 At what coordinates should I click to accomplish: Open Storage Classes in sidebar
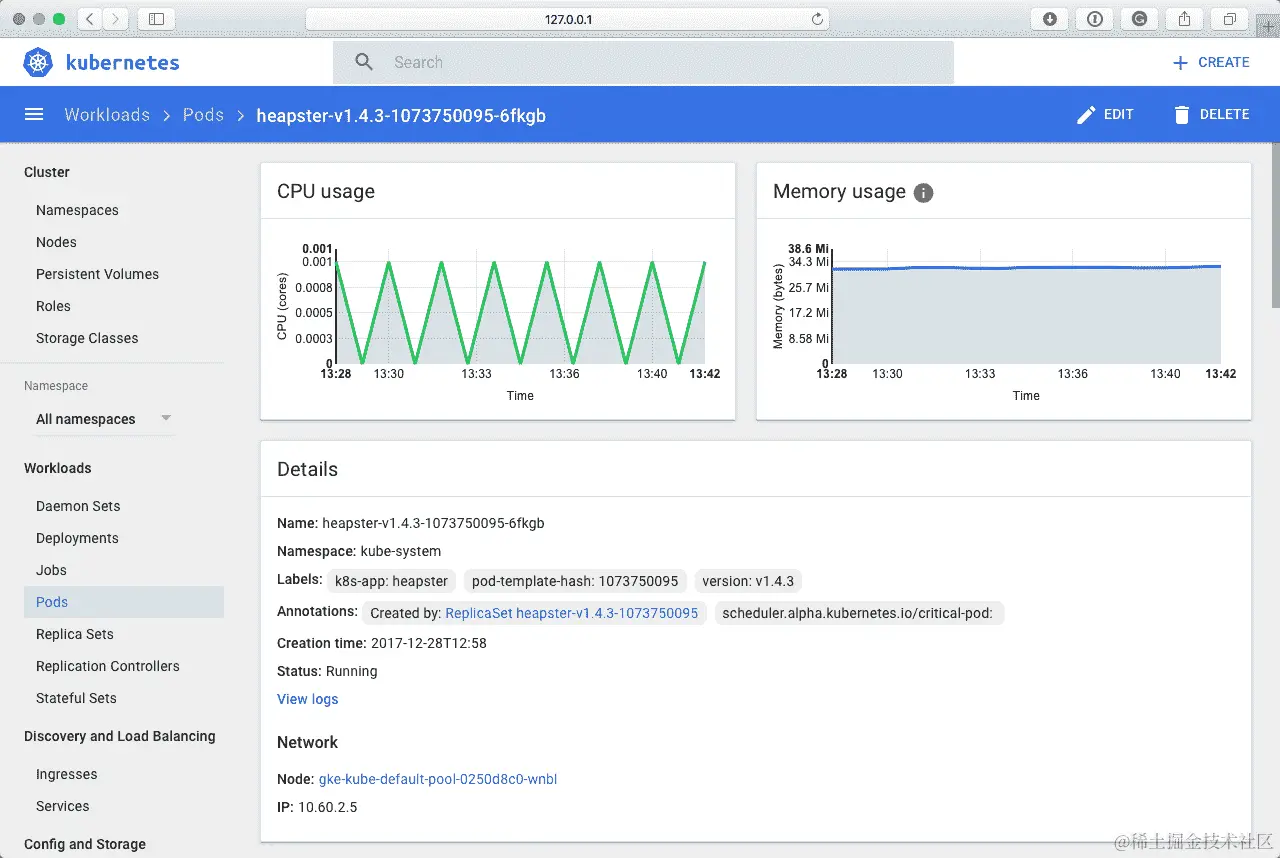pyautogui.click(x=87, y=338)
